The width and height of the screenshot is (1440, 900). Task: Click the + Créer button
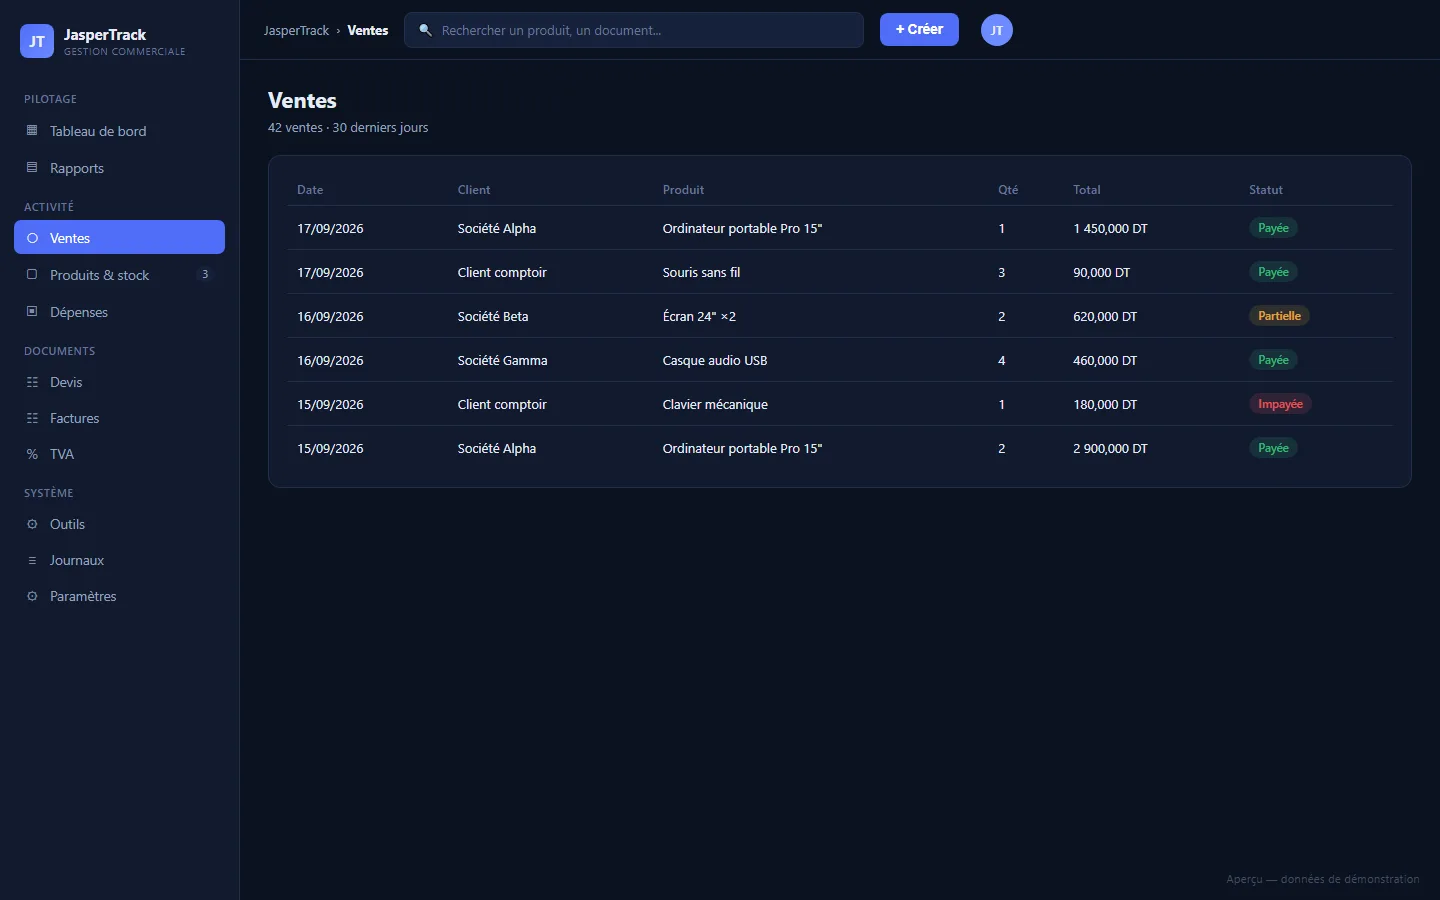[x=919, y=30]
